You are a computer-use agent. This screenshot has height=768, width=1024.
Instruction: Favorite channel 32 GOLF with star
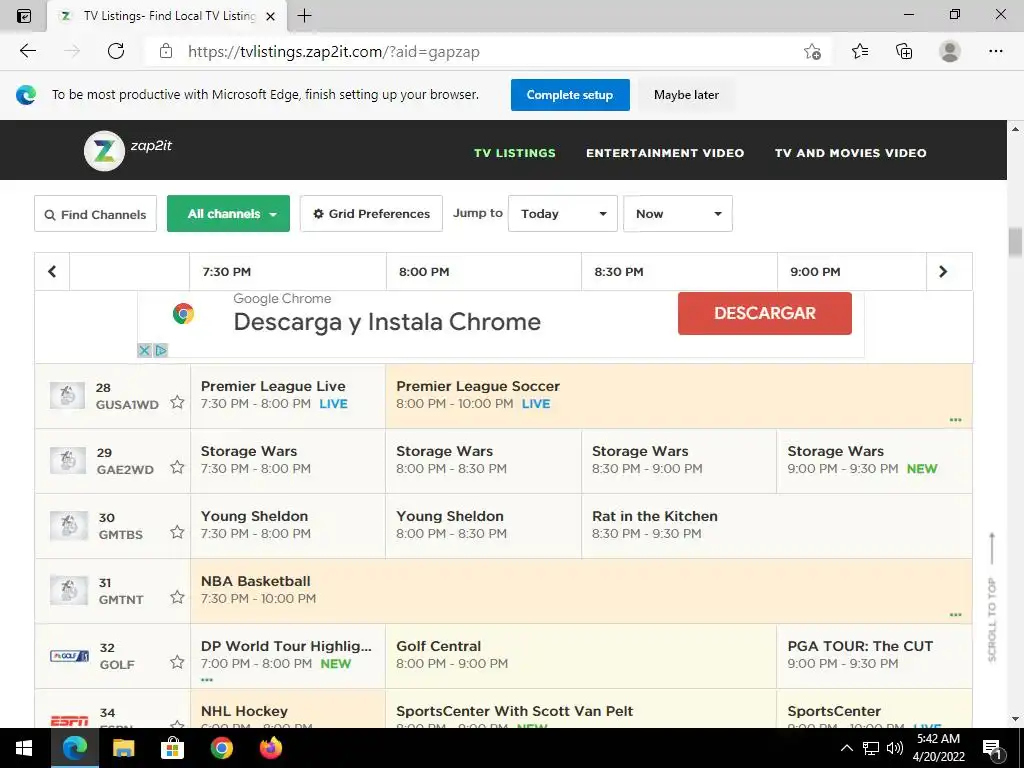point(177,662)
